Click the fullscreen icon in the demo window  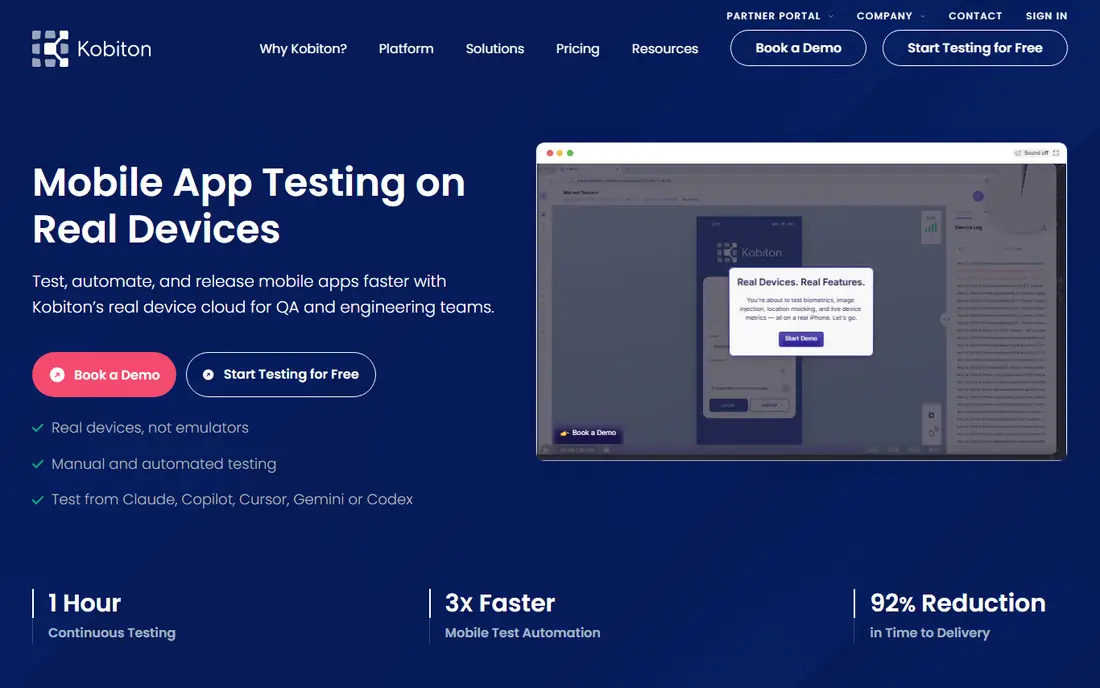pyautogui.click(x=1057, y=153)
